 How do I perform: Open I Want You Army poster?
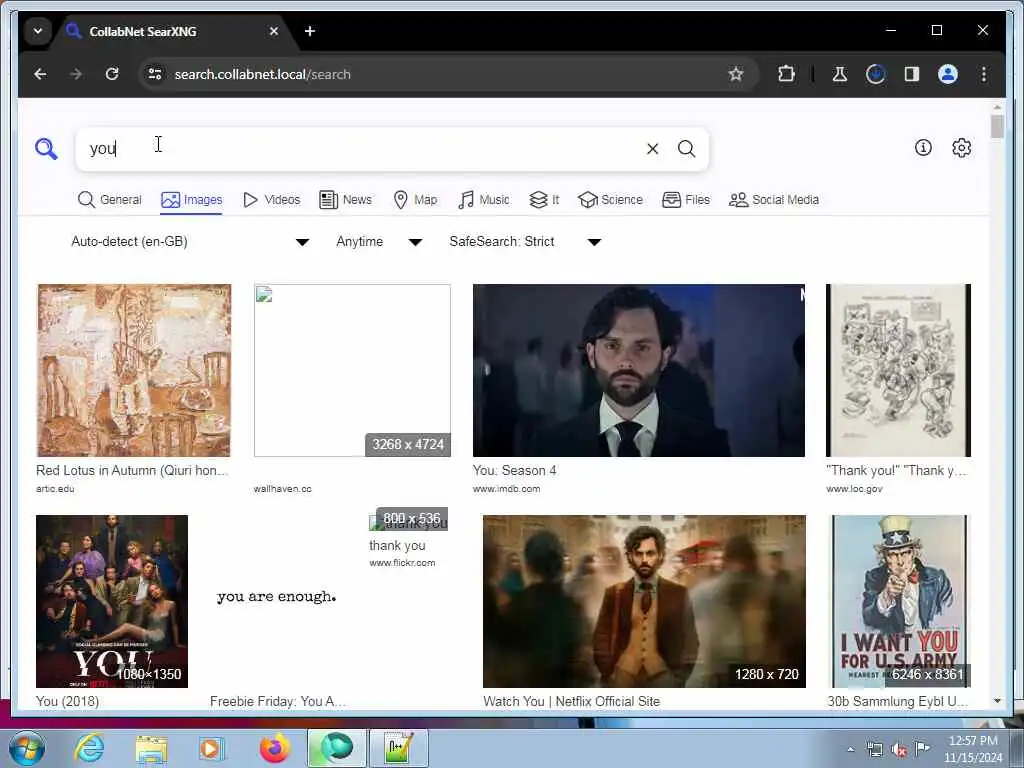coord(899,601)
